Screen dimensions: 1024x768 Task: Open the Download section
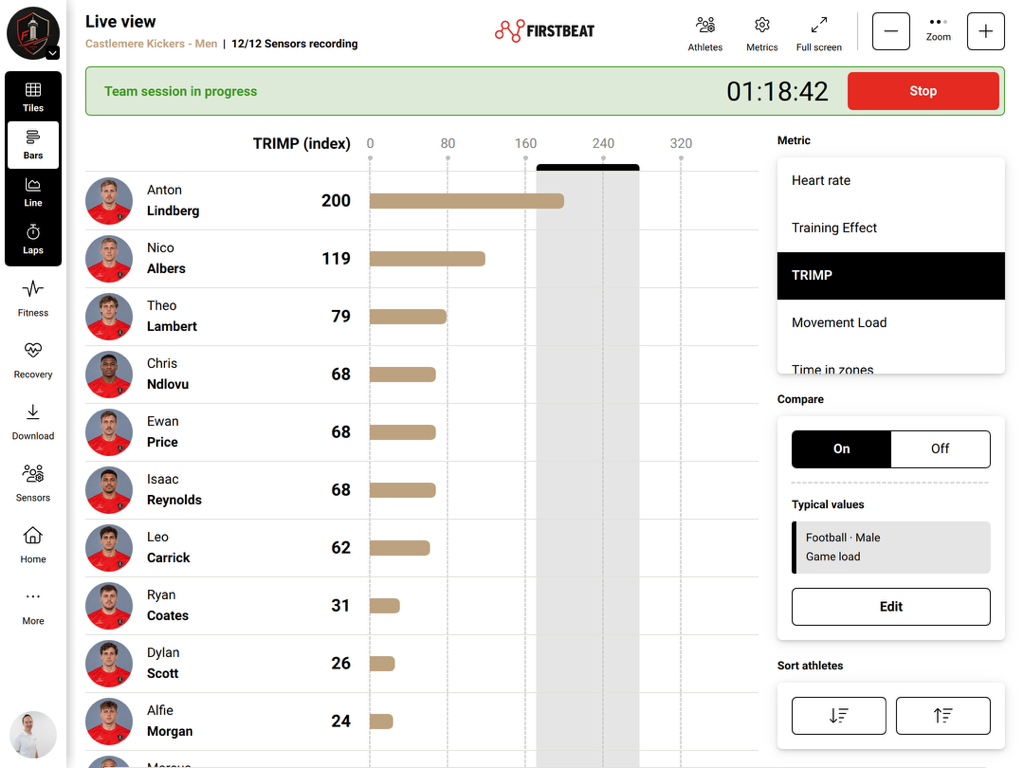coord(33,422)
